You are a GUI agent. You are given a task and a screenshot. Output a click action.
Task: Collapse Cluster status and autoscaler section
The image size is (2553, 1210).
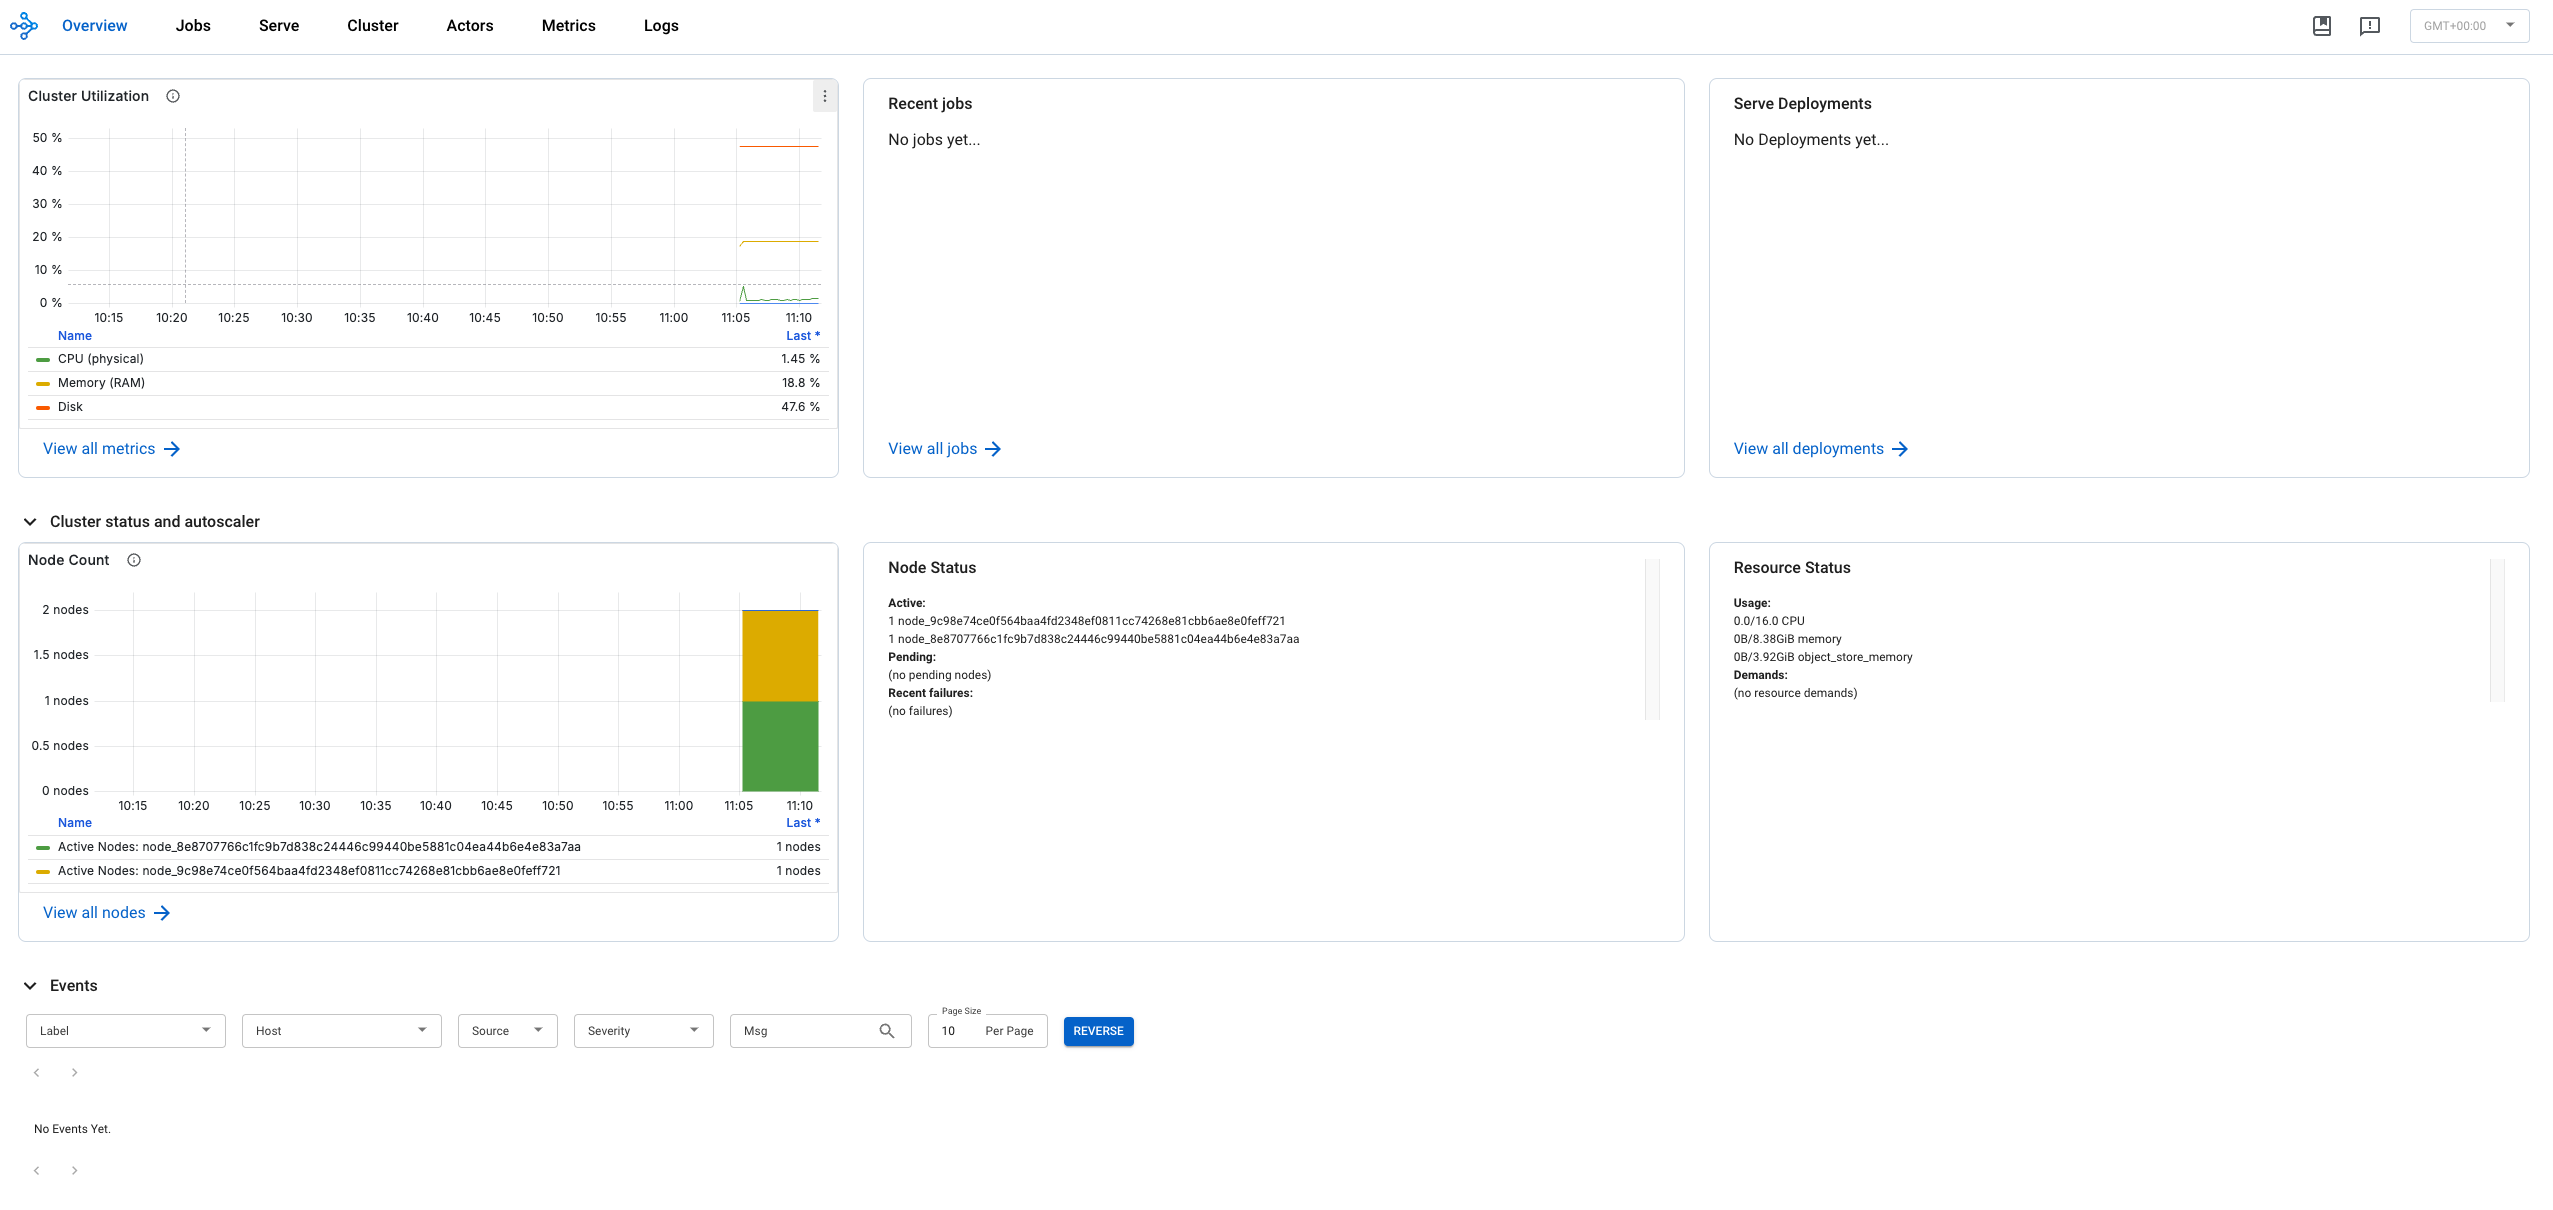[30, 522]
